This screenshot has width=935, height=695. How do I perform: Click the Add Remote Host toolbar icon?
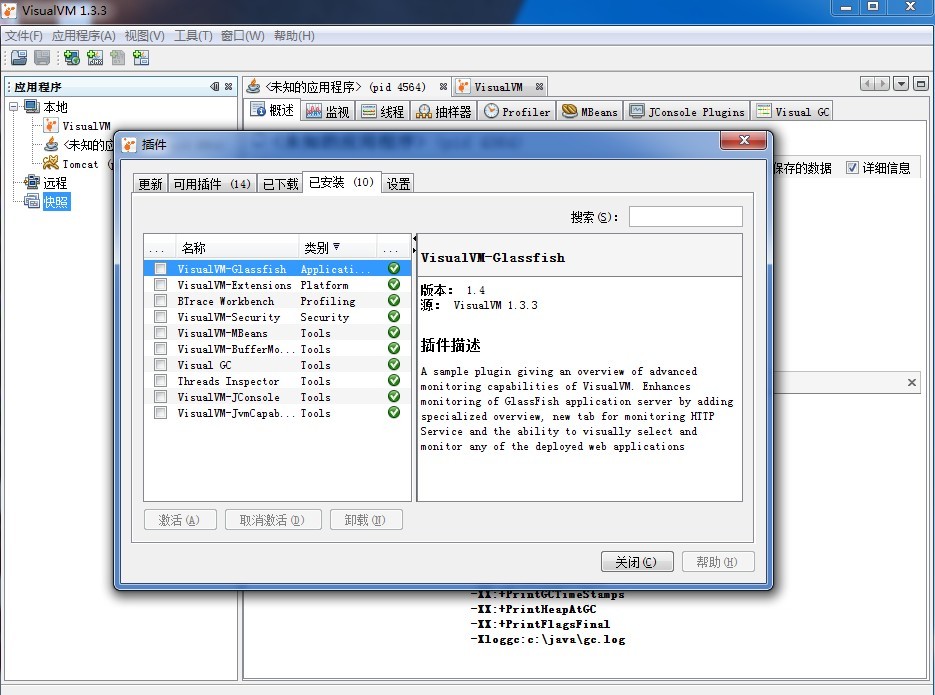pos(72,58)
